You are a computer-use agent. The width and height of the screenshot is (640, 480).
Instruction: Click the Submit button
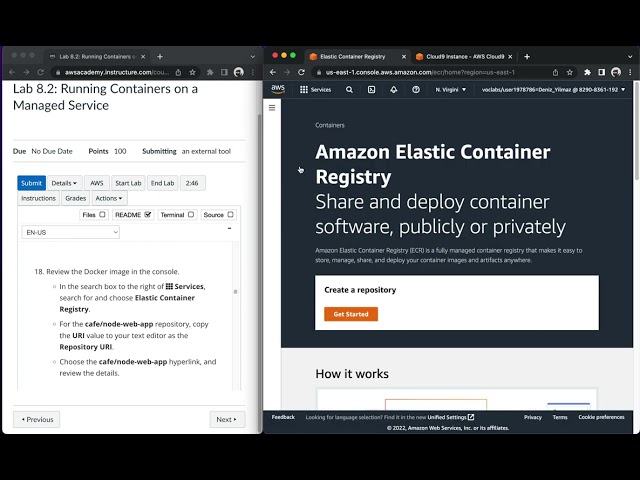[x=31, y=183]
